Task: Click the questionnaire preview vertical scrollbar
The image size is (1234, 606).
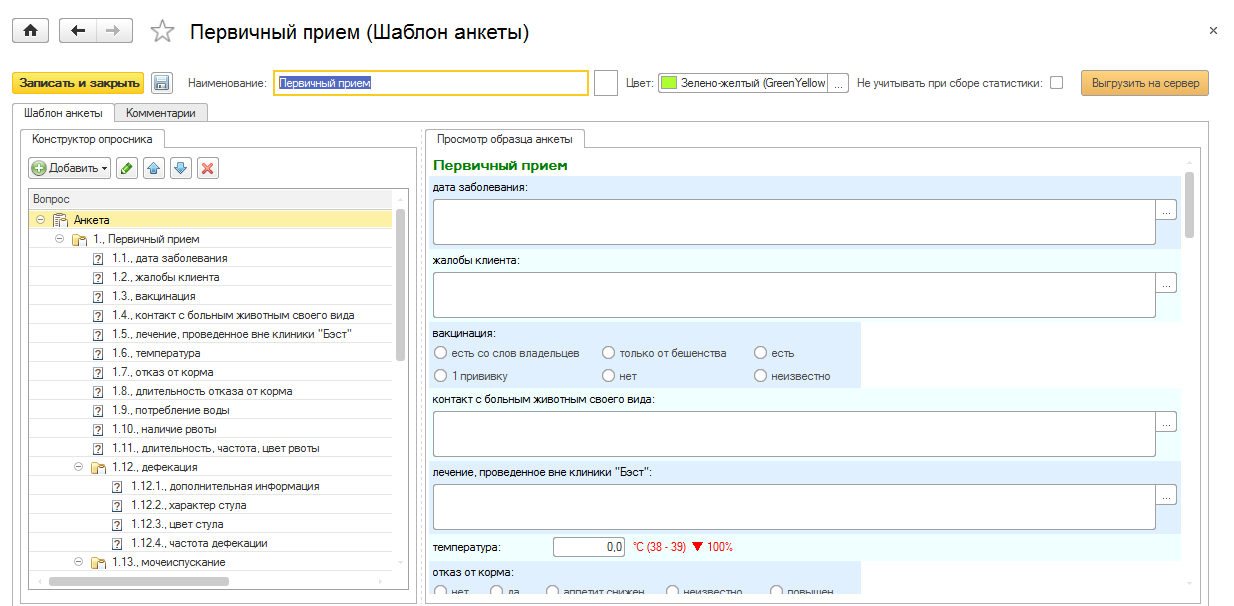Action: tap(1189, 205)
